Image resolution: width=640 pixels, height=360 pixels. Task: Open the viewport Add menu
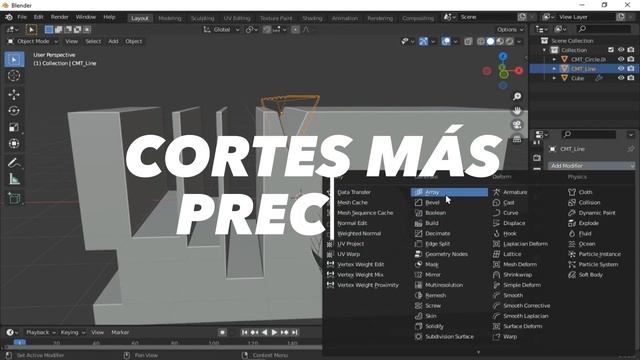(x=113, y=41)
